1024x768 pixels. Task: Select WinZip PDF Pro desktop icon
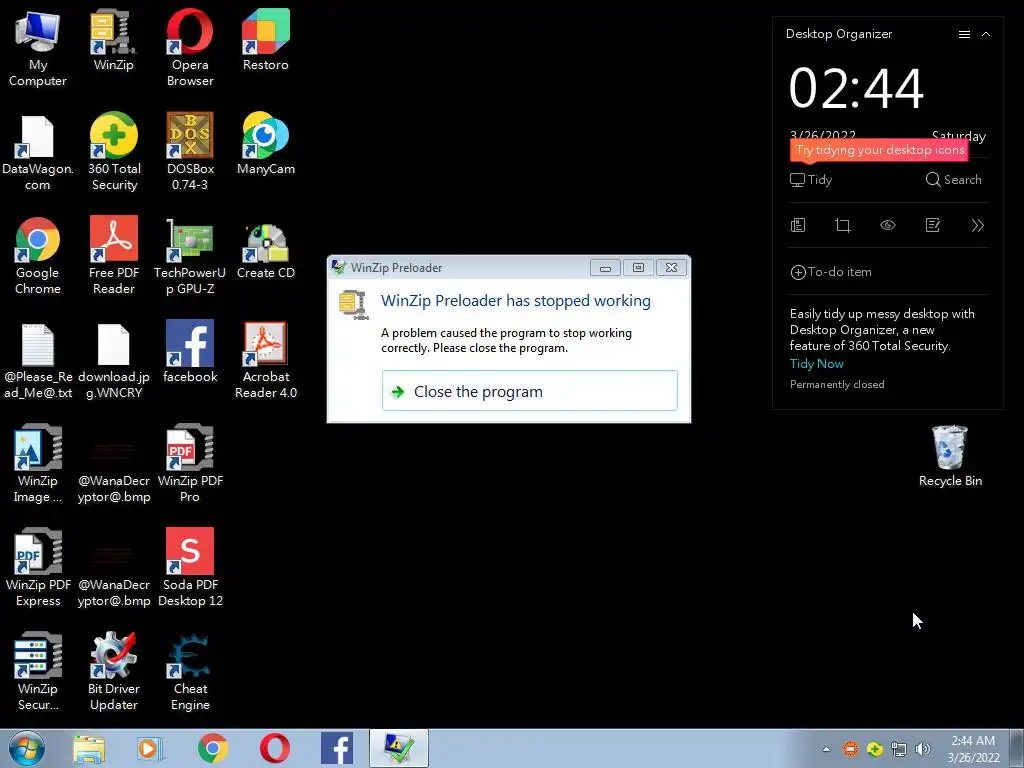[190, 464]
